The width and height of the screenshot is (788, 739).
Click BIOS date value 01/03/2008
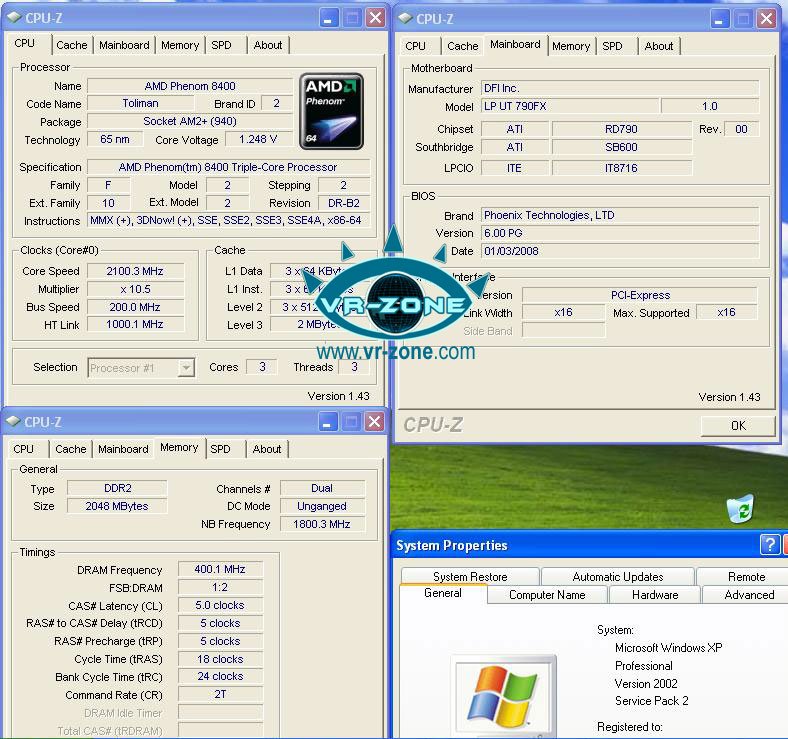(620, 251)
